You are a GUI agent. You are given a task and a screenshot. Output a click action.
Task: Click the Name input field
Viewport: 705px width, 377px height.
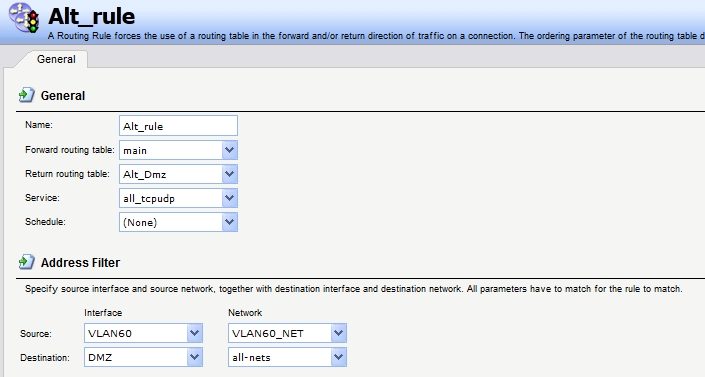[178, 126]
